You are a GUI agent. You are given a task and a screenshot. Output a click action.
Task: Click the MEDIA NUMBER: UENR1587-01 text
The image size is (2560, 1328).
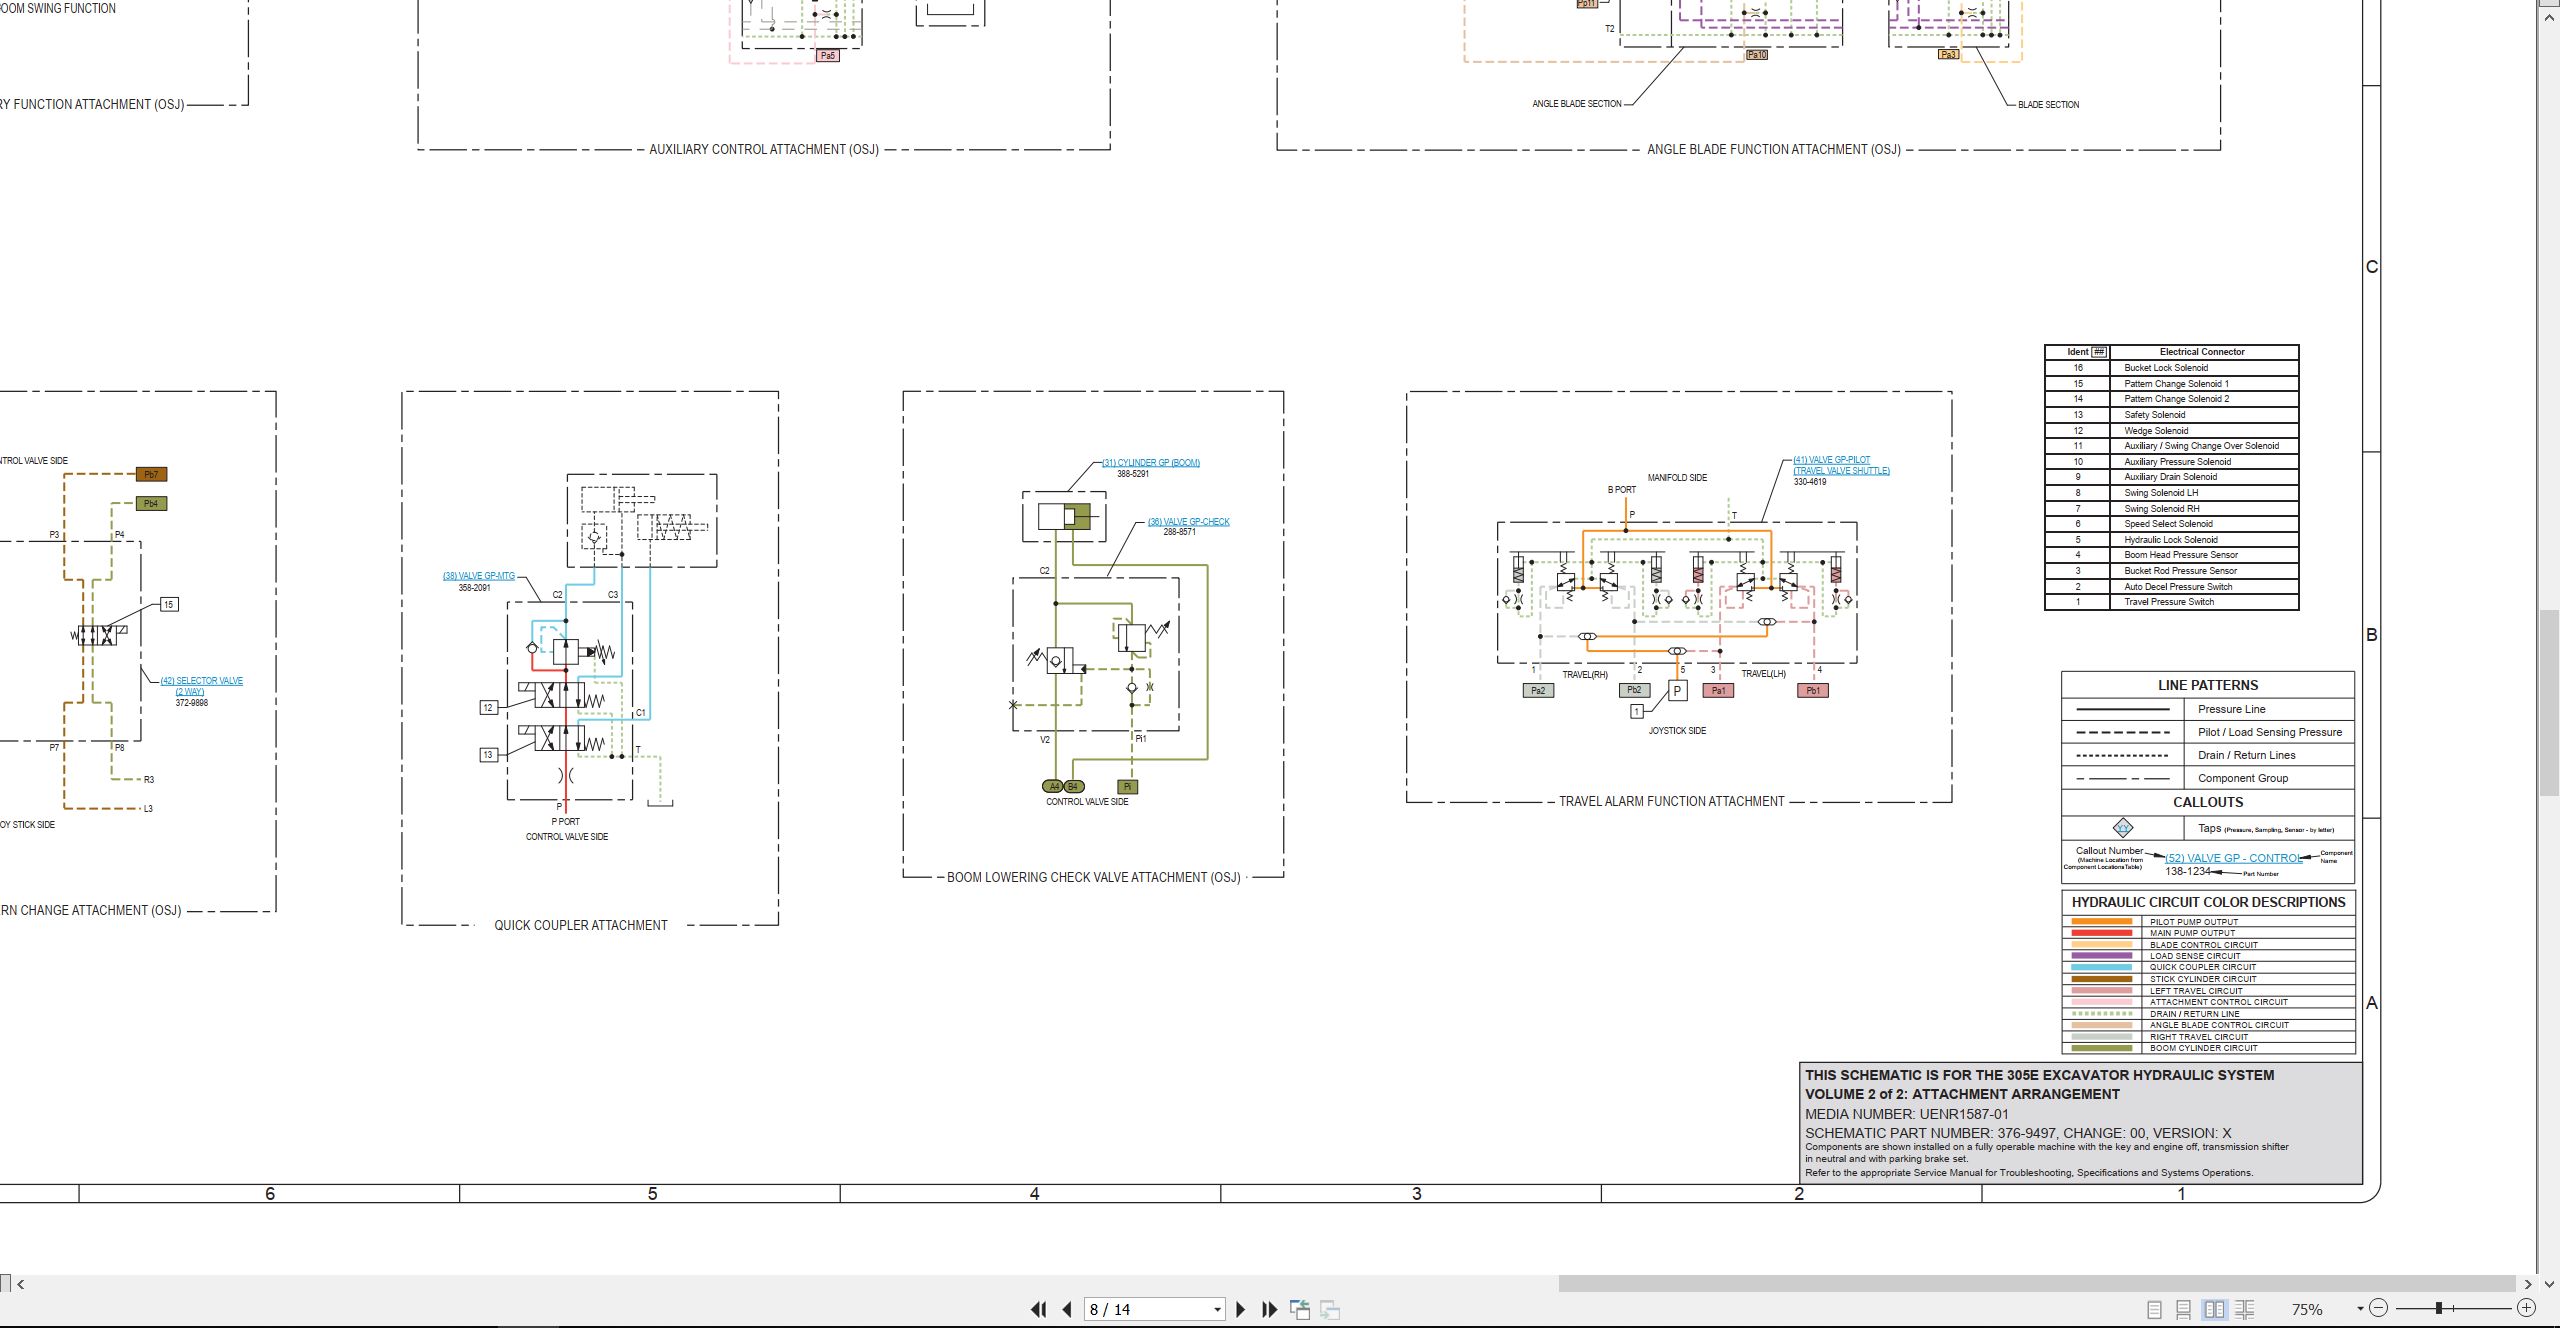(1907, 1114)
